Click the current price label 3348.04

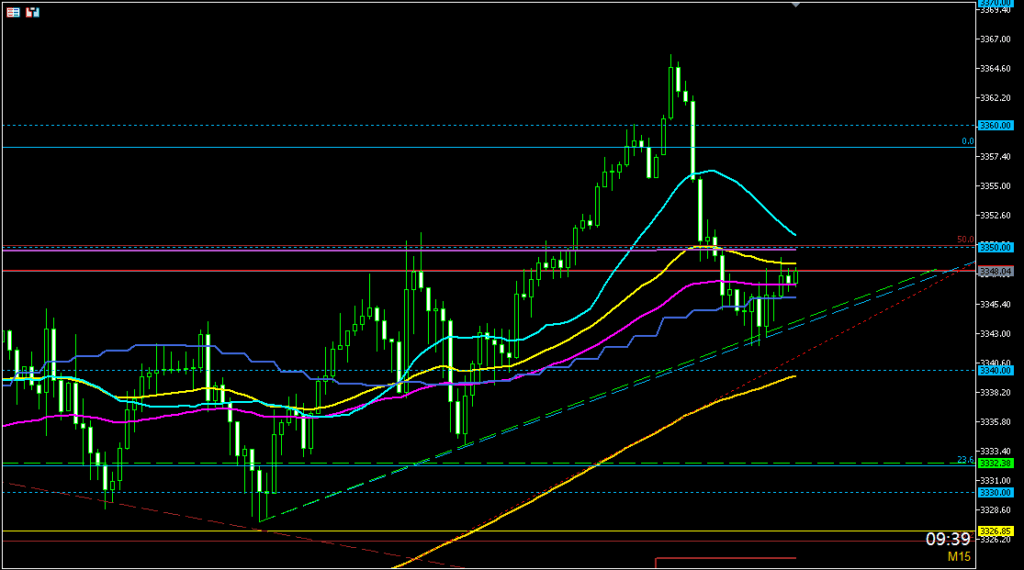point(995,272)
